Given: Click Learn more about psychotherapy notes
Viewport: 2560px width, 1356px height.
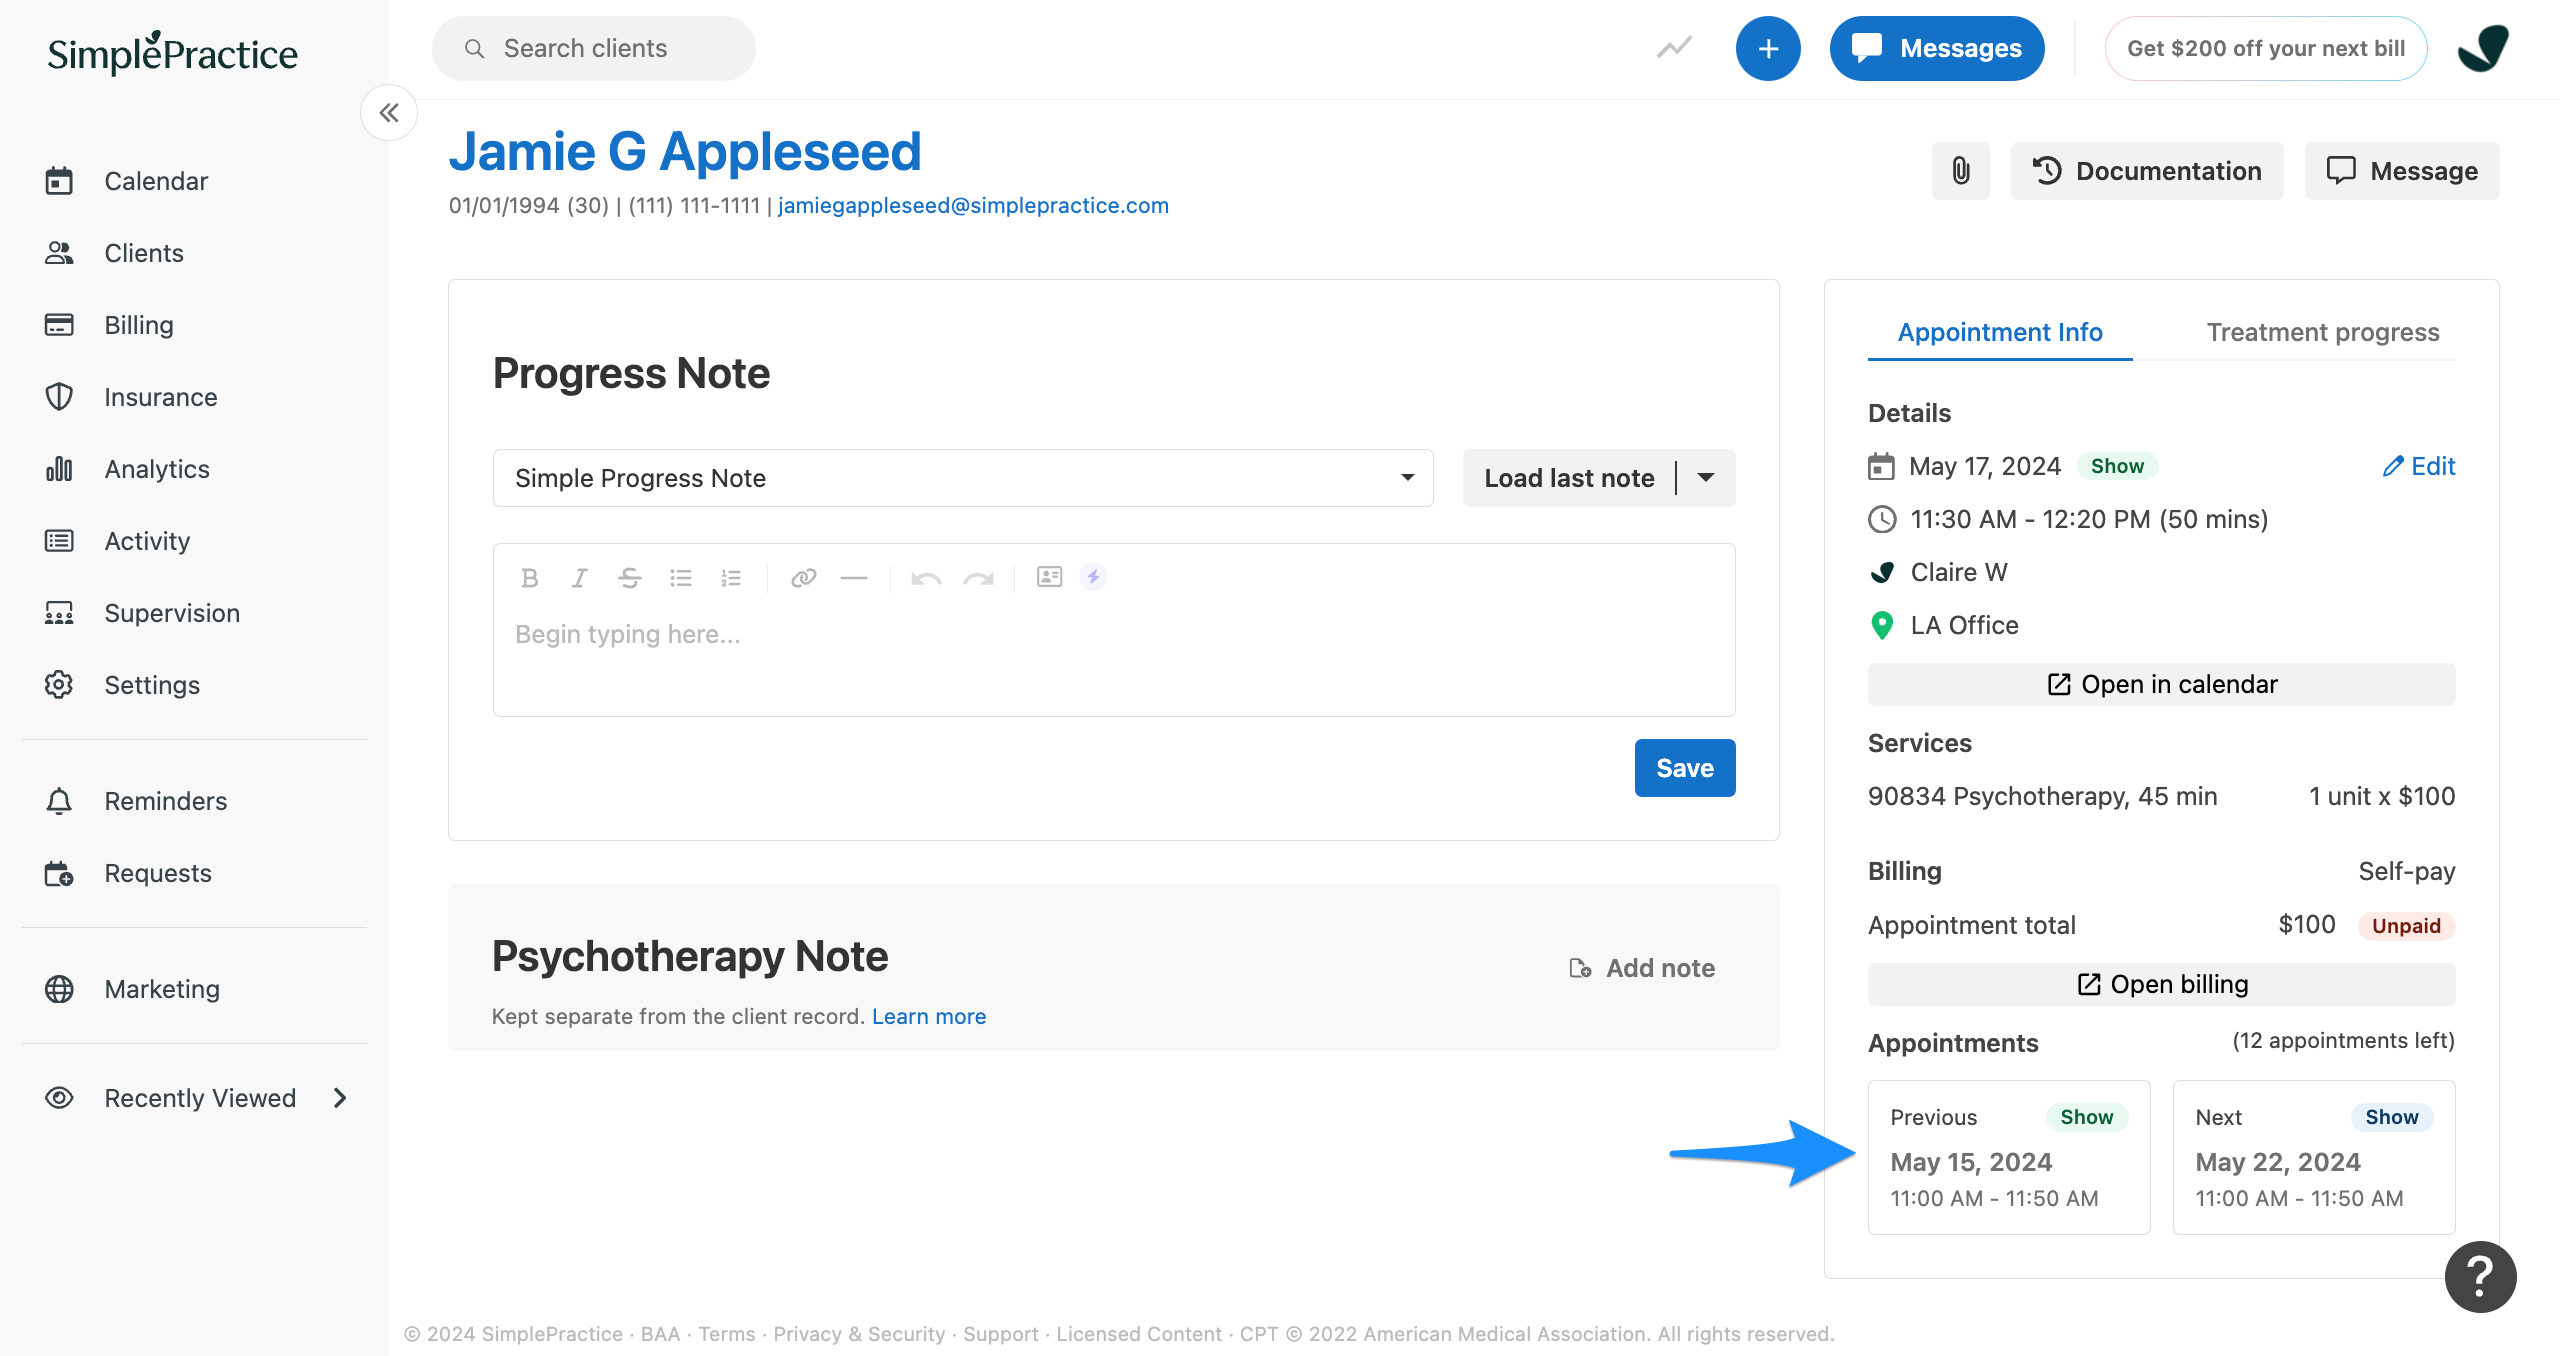Looking at the screenshot, I should click(929, 1016).
